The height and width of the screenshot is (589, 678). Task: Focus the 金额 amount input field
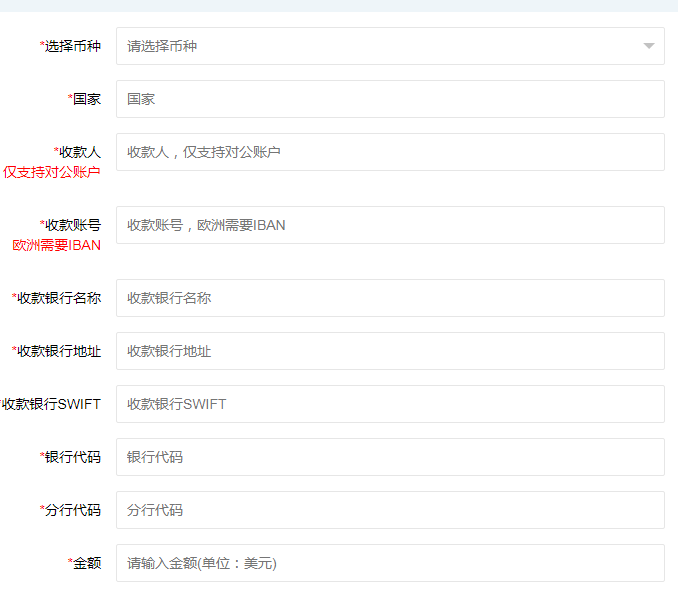coord(390,563)
